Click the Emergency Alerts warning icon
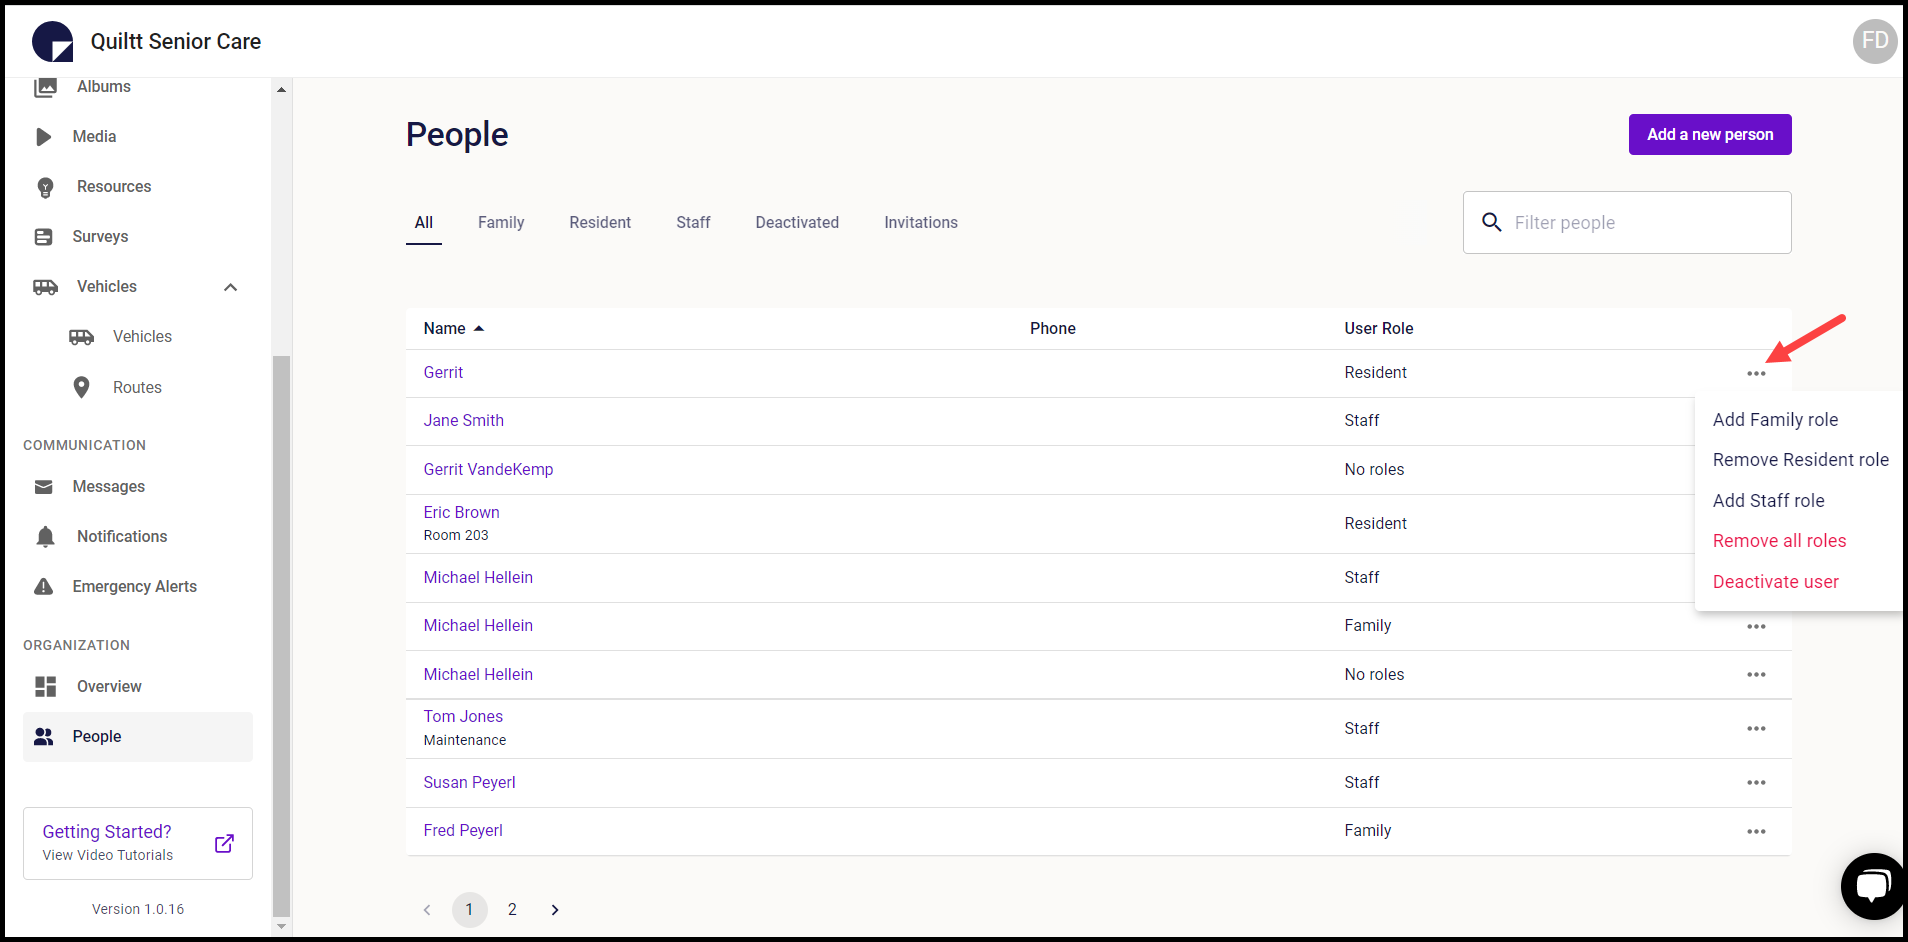Image resolution: width=1908 pixels, height=942 pixels. (x=44, y=587)
